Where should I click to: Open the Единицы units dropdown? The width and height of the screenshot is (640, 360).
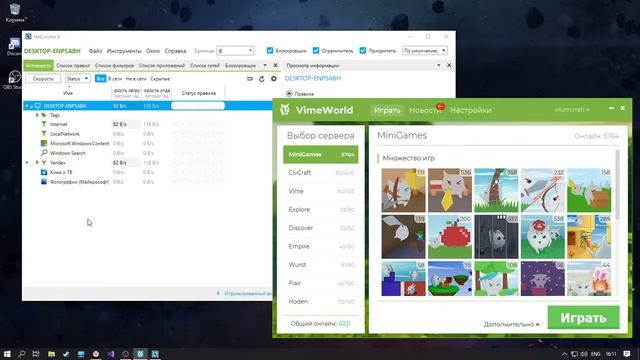[236, 51]
